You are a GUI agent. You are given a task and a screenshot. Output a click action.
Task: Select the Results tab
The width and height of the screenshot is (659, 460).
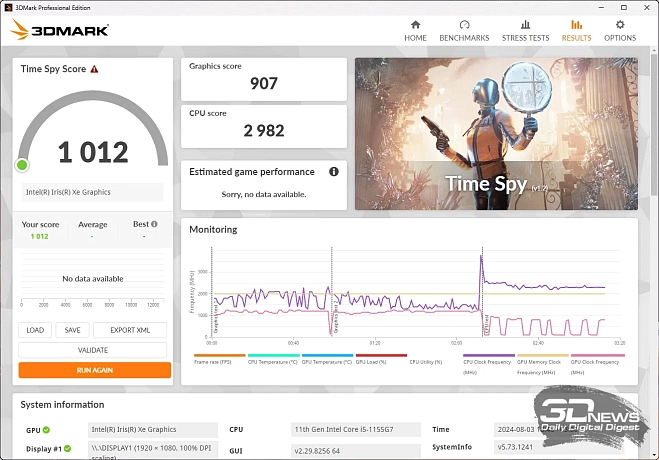576,31
